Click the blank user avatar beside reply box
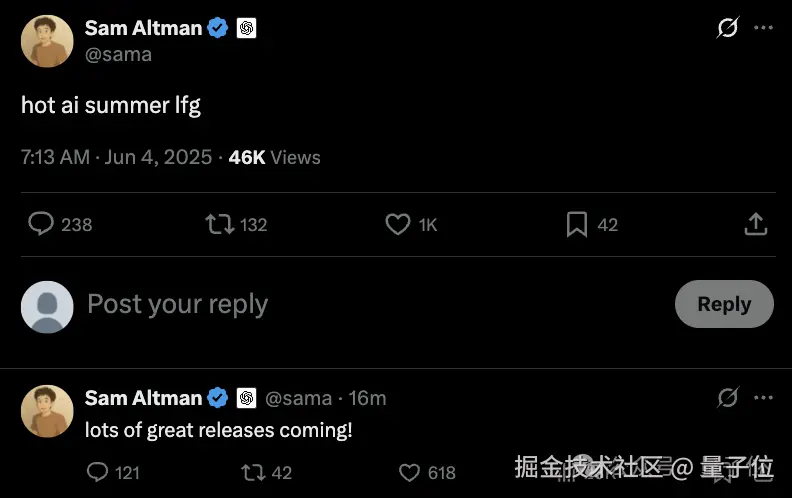792x498 pixels. coord(47,306)
